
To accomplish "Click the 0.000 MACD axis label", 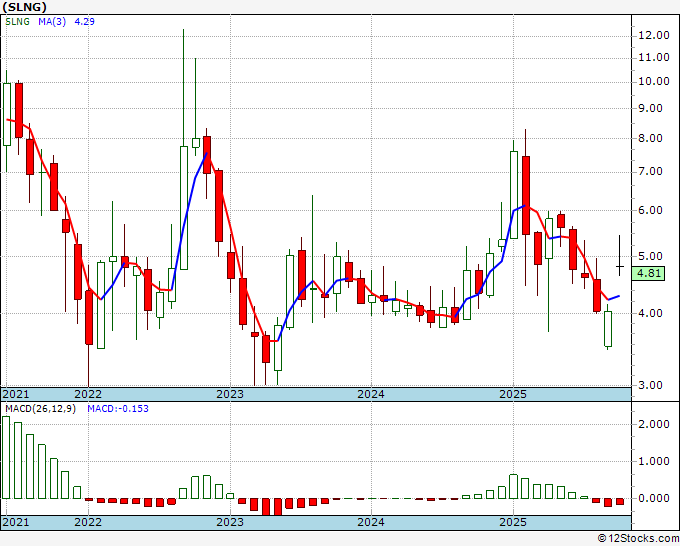I will coord(654,498).
